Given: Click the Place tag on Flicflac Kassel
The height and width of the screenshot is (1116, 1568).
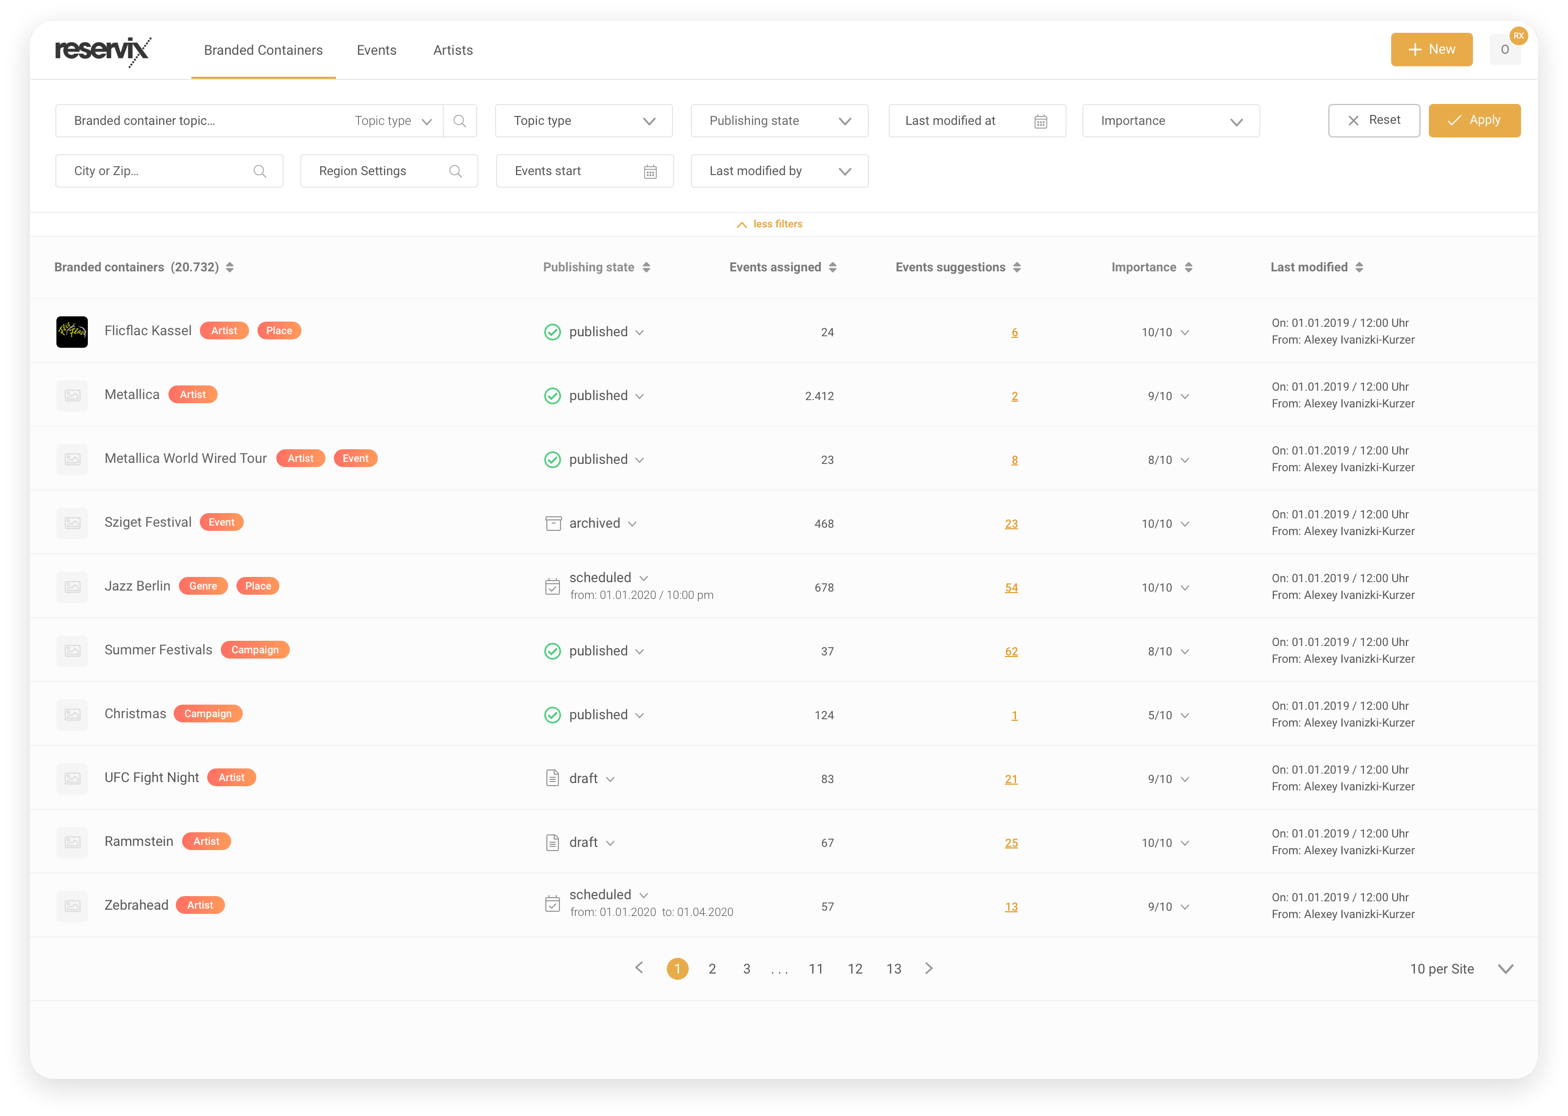Looking at the screenshot, I should pos(279,330).
